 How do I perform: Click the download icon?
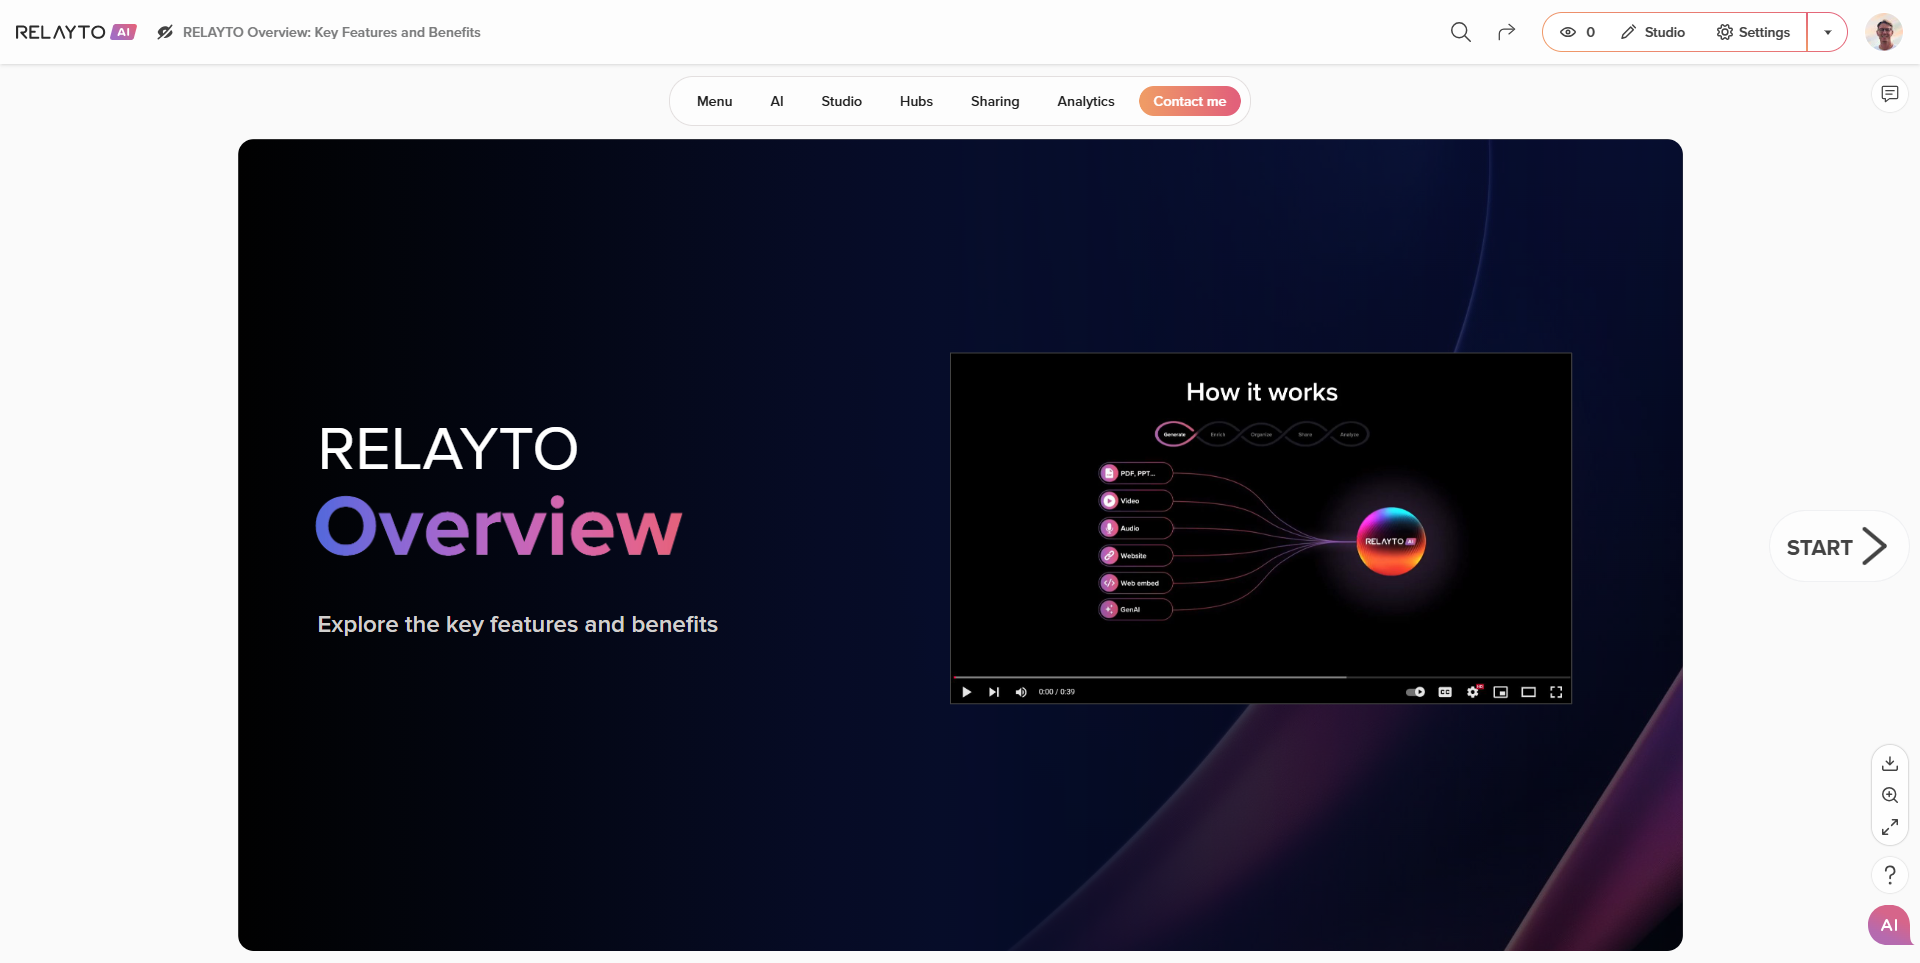pyautogui.click(x=1890, y=763)
